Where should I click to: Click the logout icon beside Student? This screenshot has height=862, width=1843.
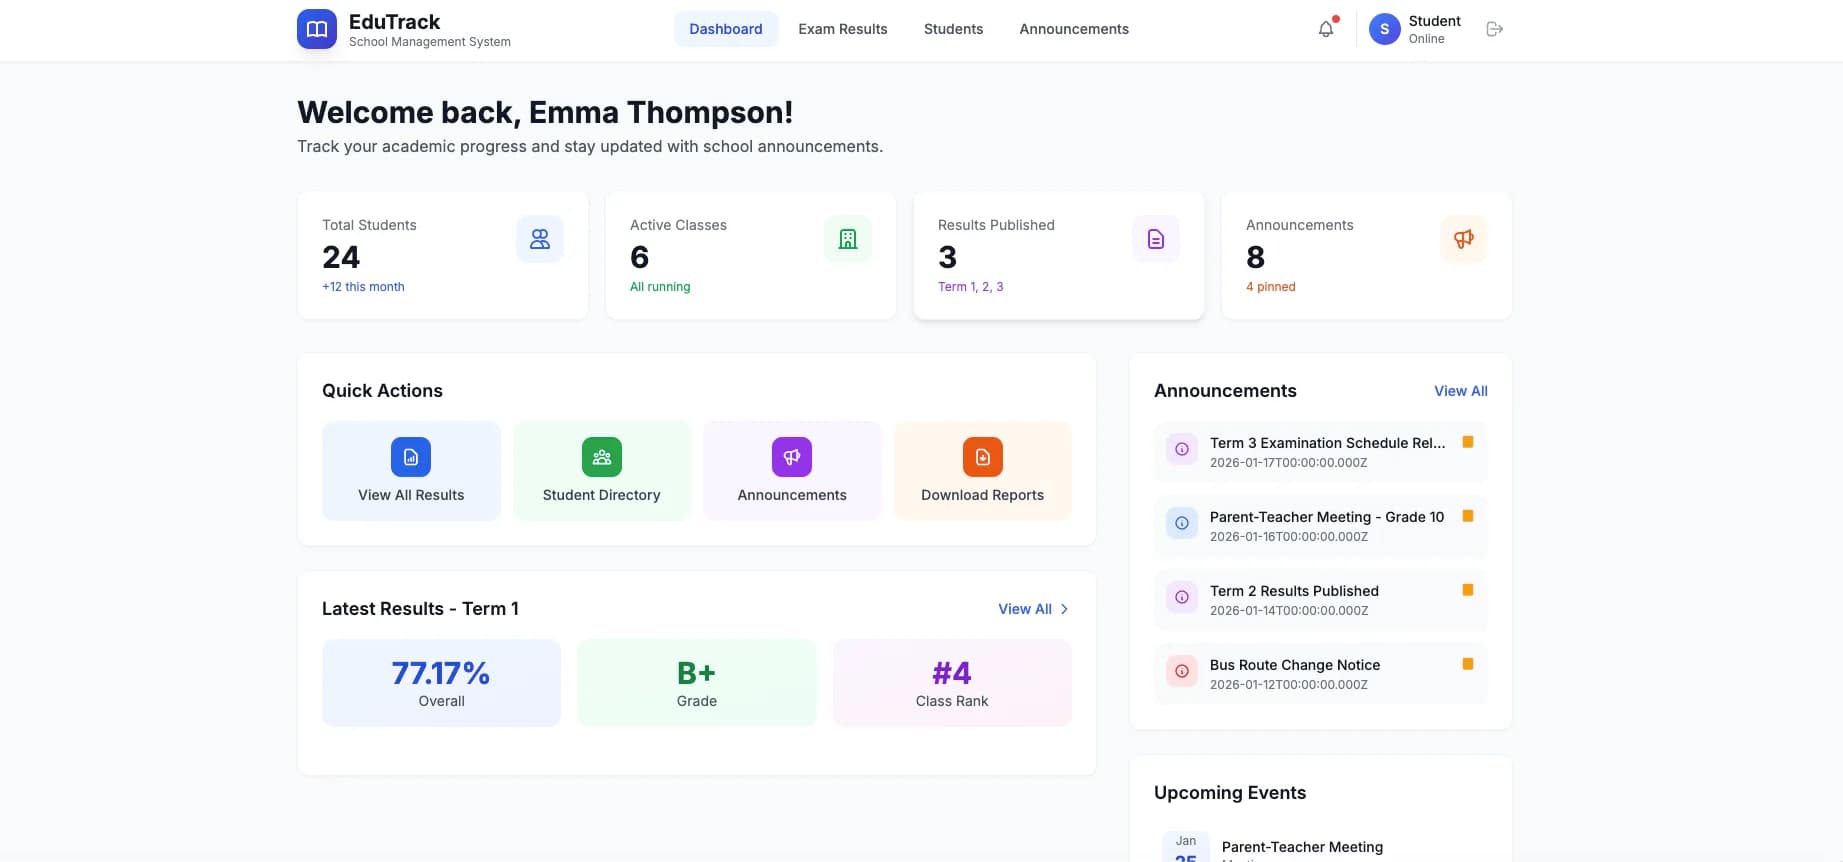coord(1494,29)
